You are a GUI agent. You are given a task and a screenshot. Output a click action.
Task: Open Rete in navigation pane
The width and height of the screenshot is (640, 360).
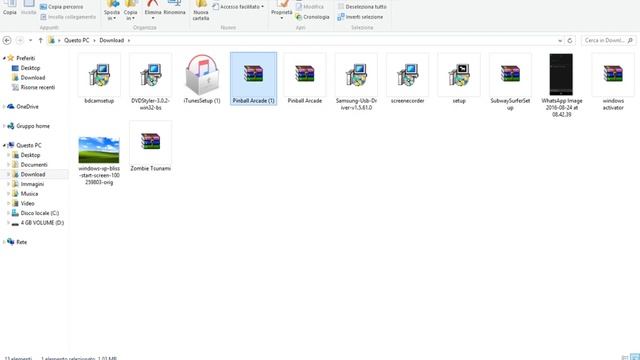21,242
